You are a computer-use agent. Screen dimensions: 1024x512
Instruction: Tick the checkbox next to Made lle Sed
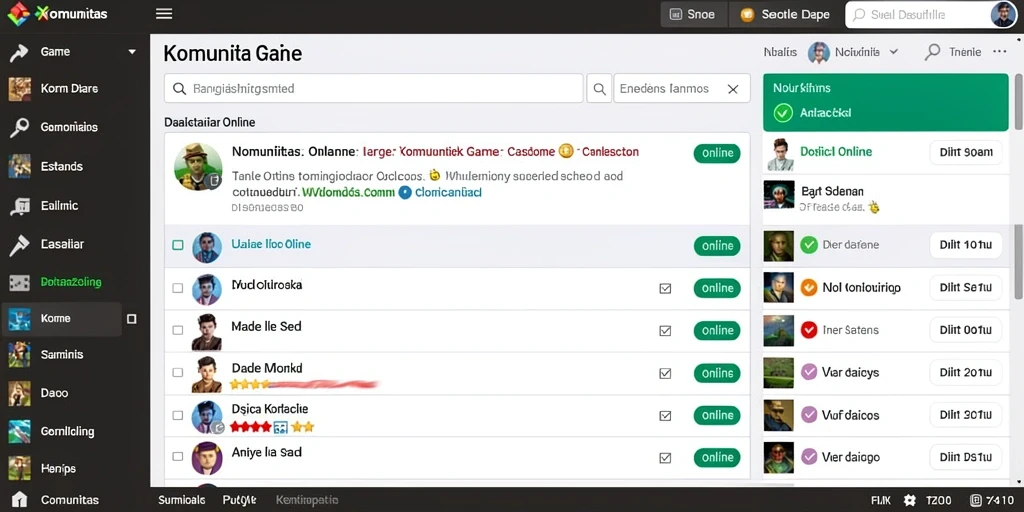178,330
